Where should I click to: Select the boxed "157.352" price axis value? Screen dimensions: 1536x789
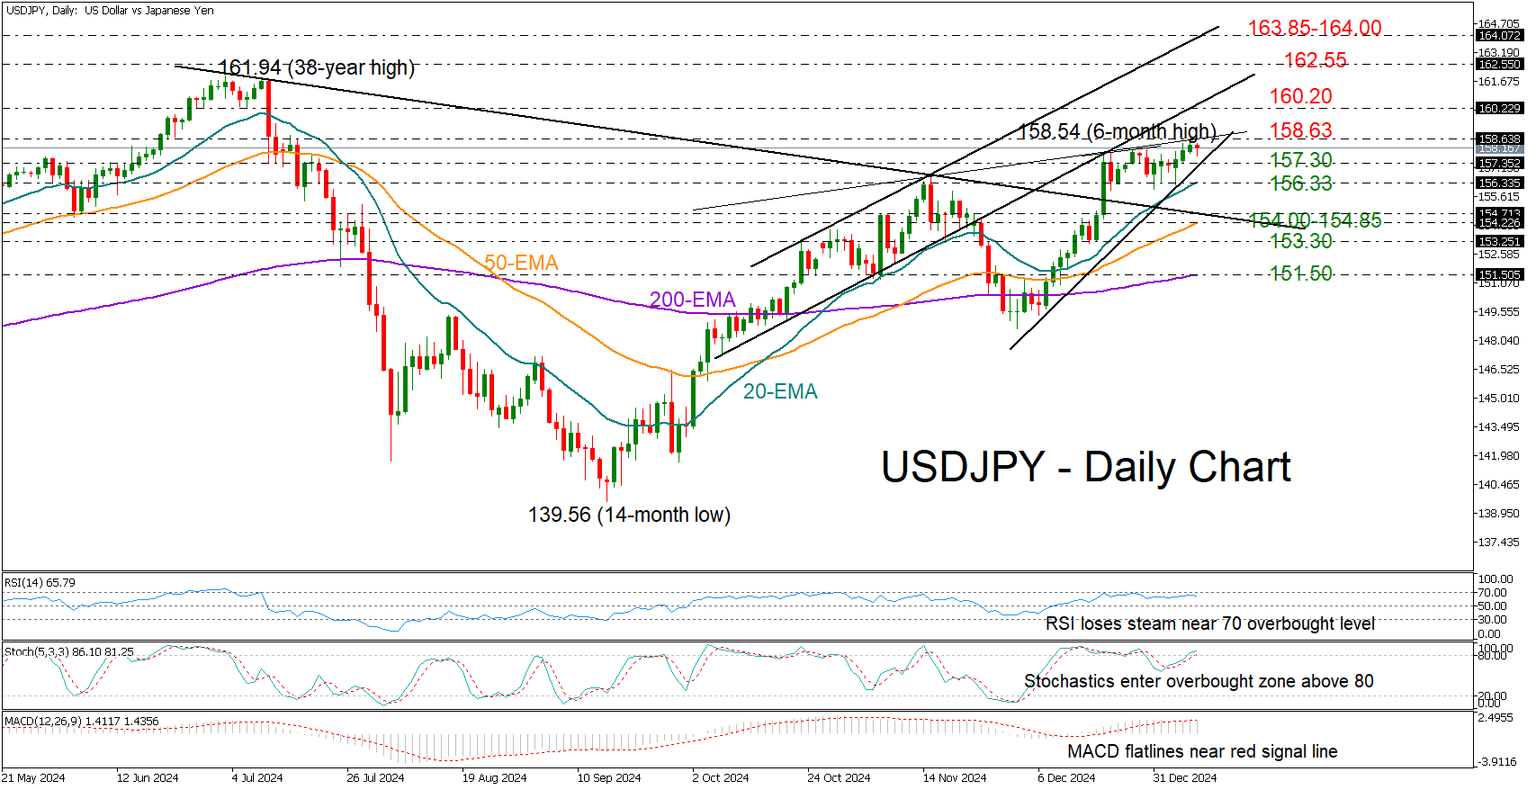click(x=1498, y=163)
